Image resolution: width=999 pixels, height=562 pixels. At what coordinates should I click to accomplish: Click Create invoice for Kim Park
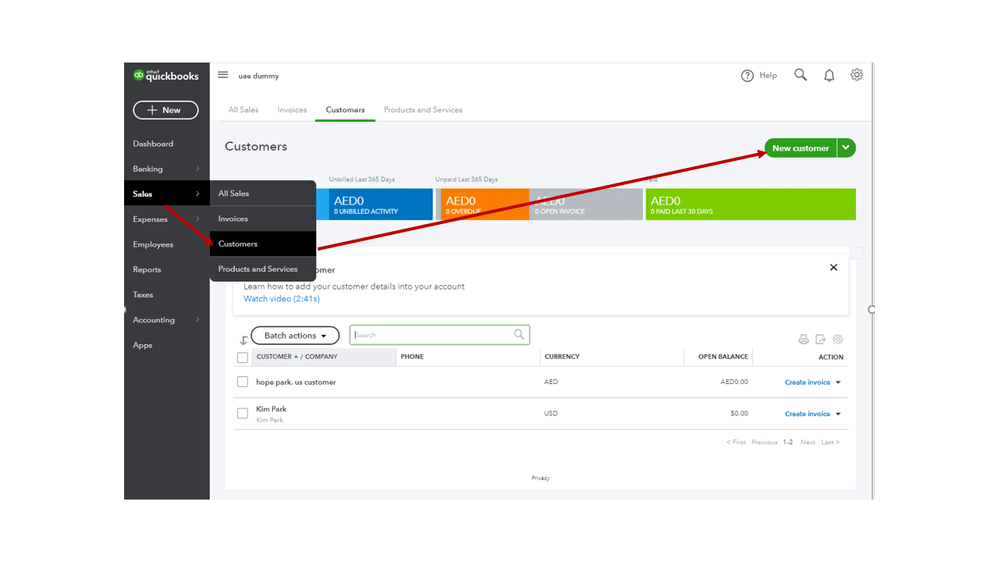807,414
